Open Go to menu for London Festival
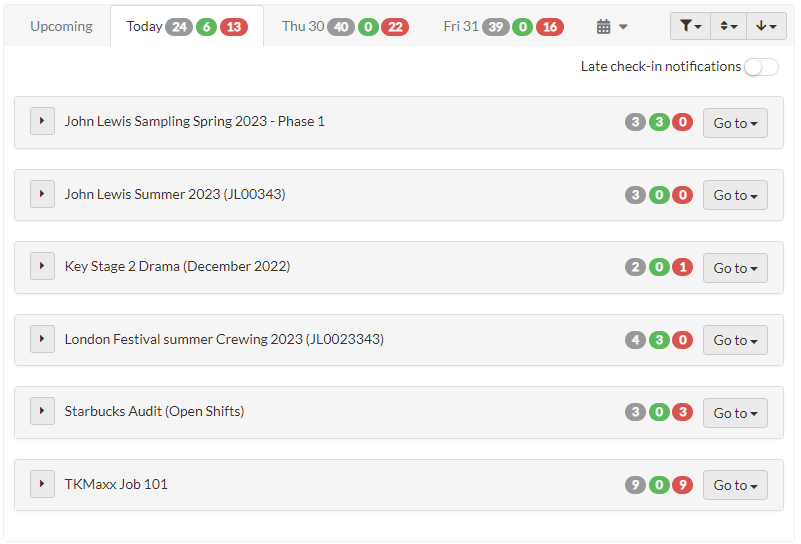 point(735,340)
